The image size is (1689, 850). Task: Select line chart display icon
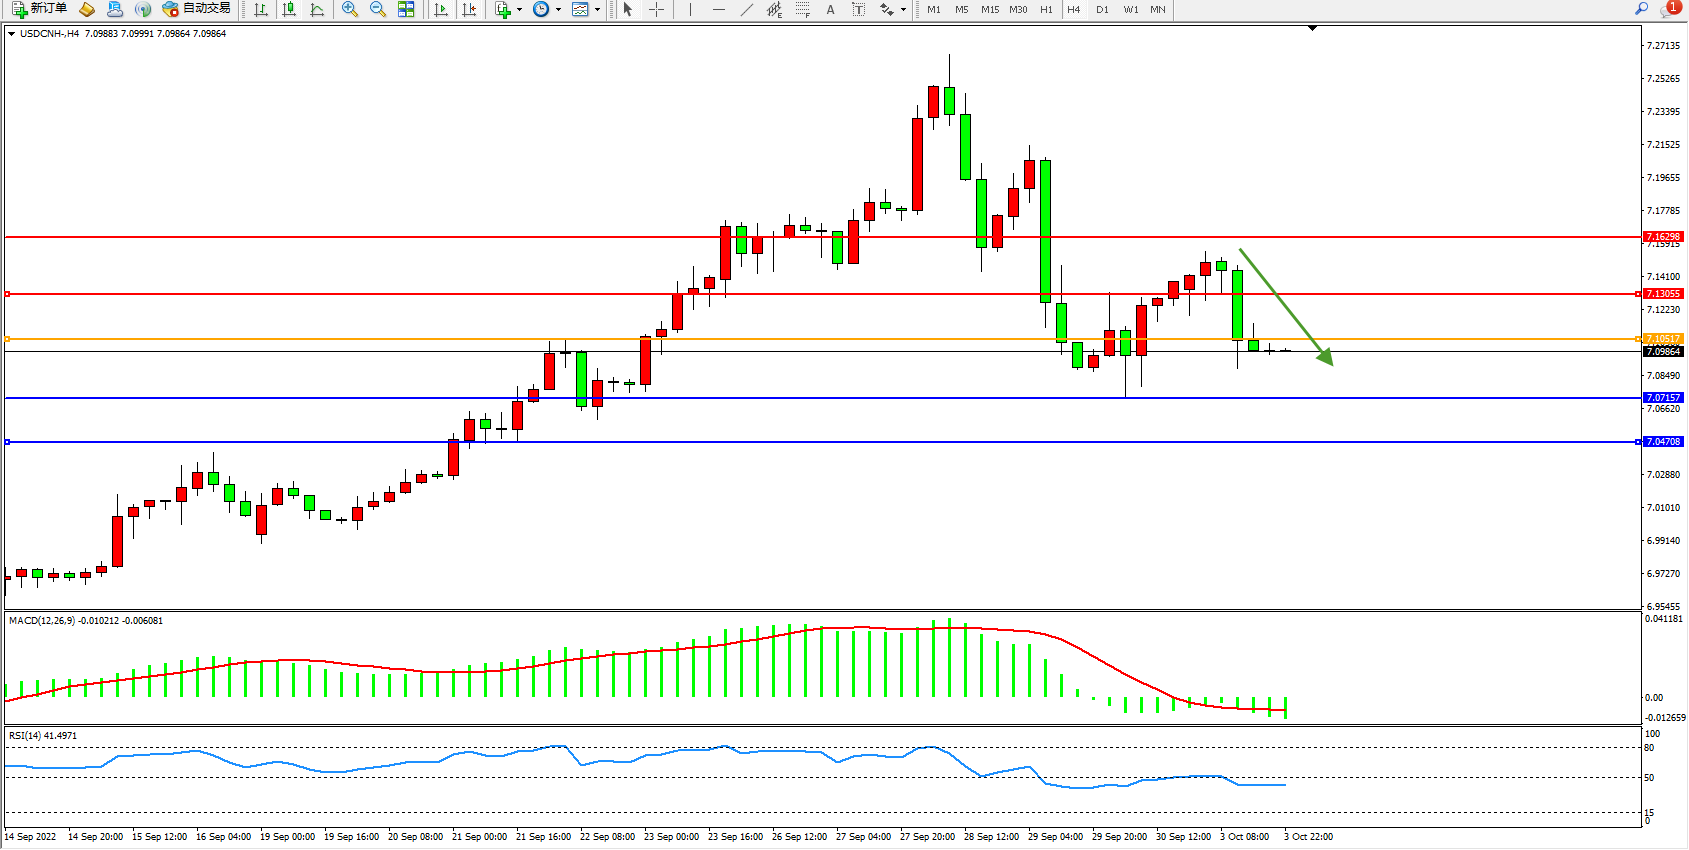pos(317,9)
